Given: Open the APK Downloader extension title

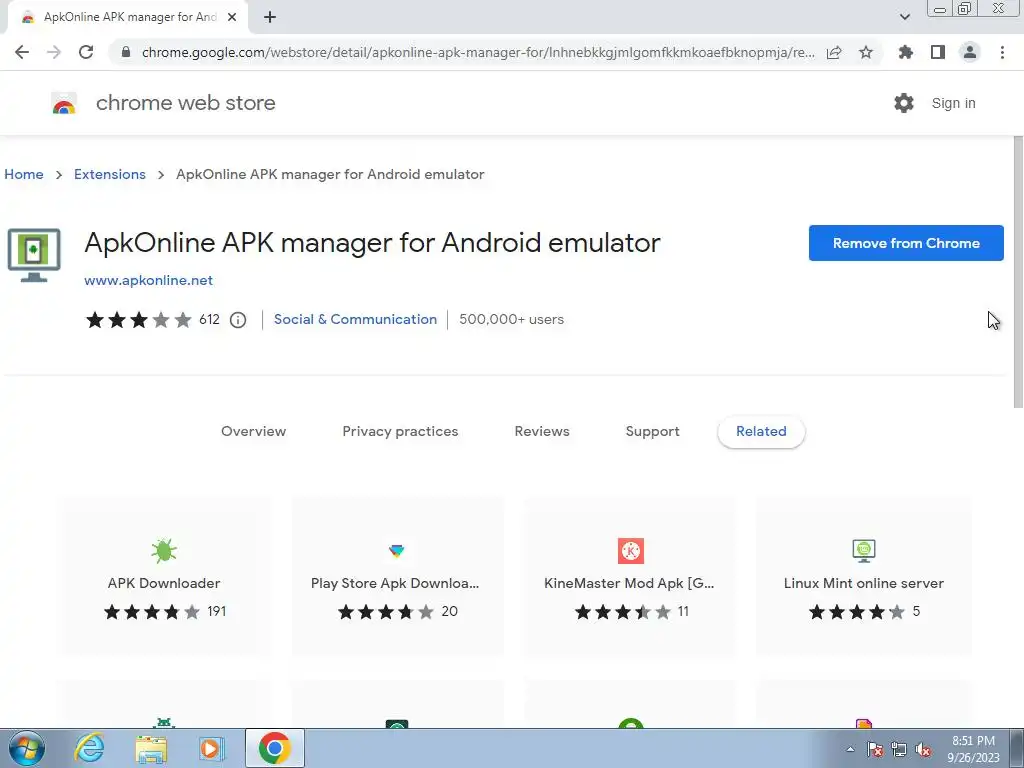Looking at the screenshot, I should 164,583.
